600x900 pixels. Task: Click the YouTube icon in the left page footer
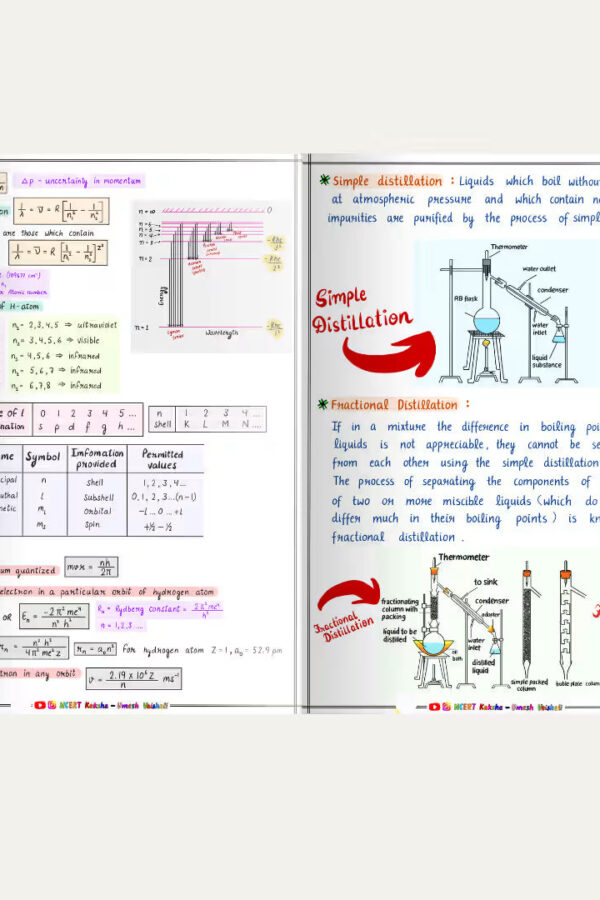[39, 705]
